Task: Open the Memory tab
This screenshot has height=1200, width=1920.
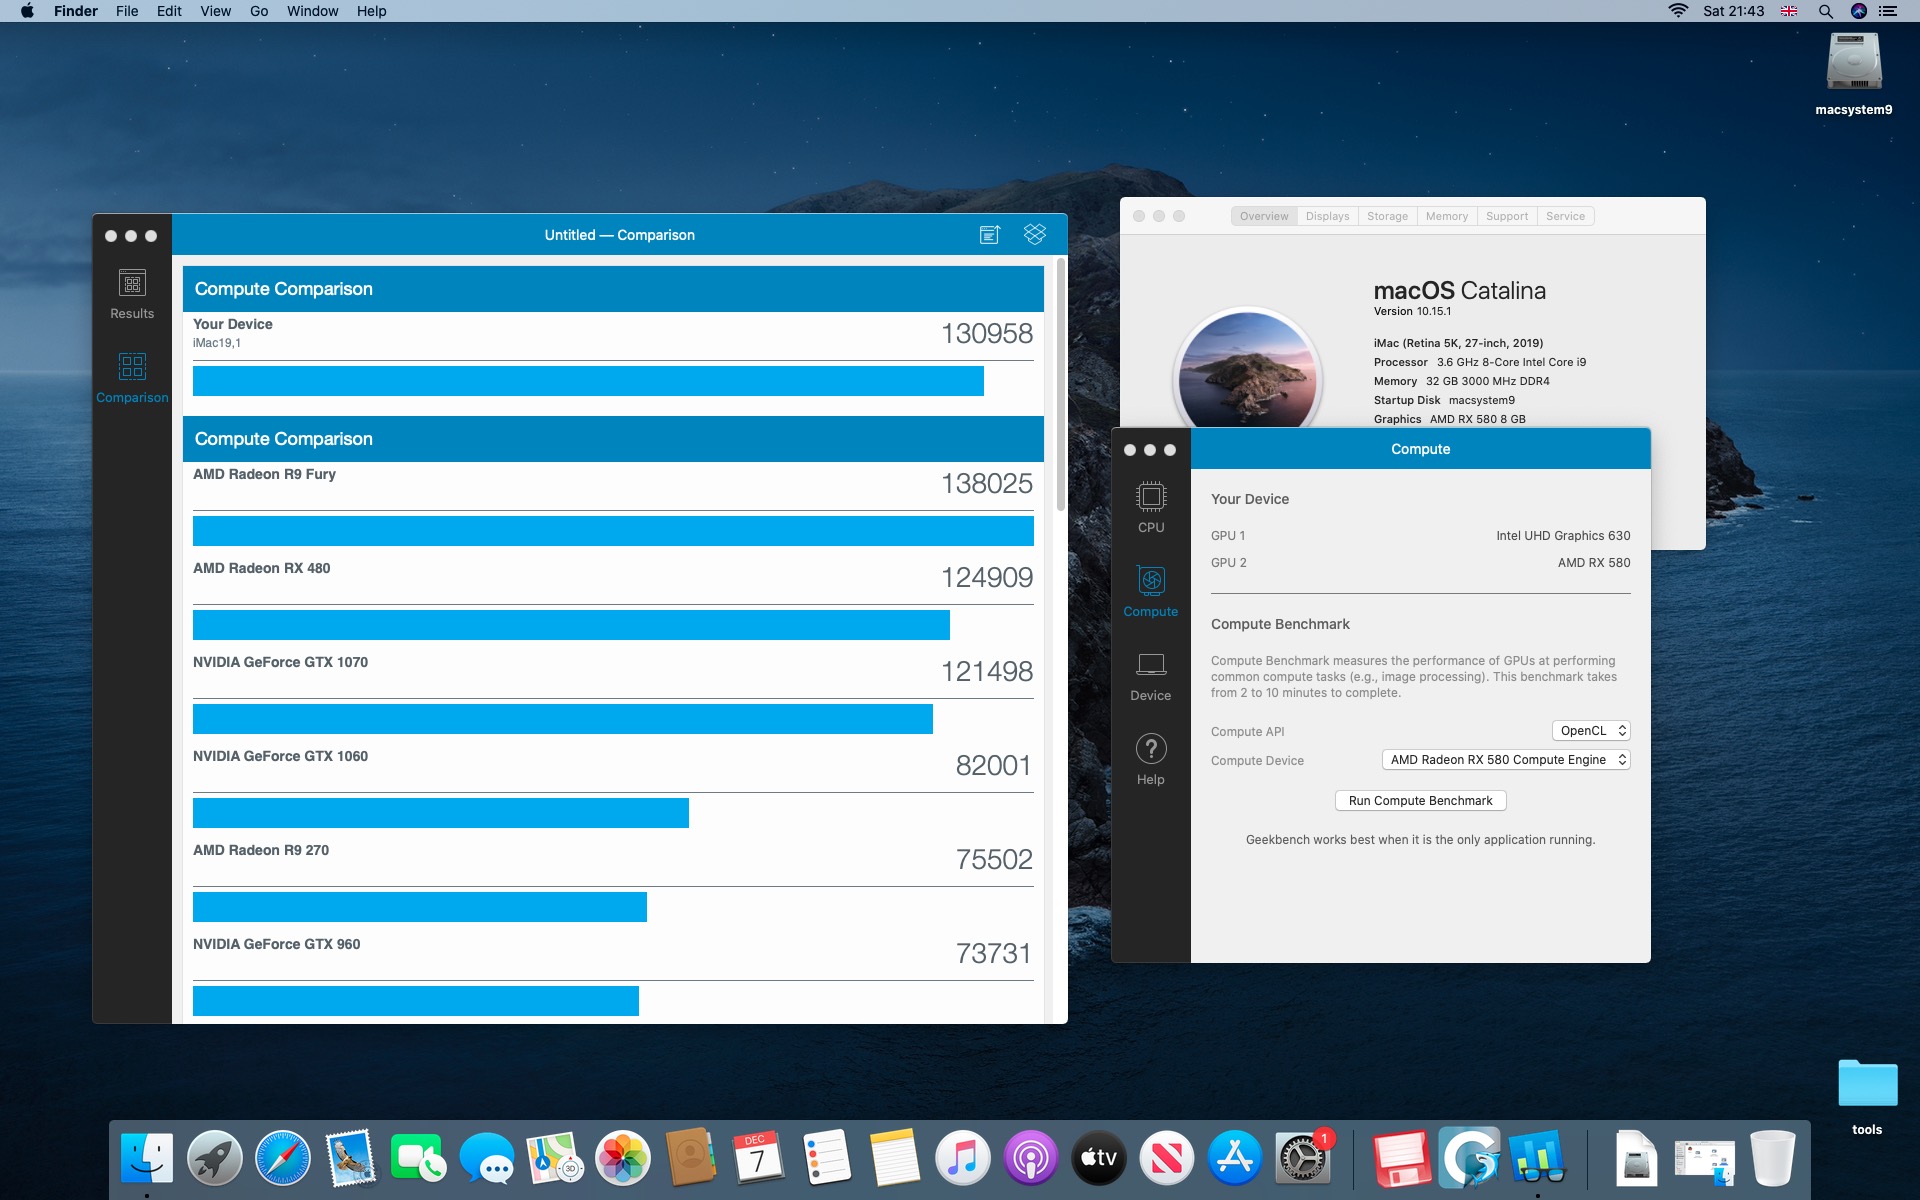Action: coord(1446,216)
